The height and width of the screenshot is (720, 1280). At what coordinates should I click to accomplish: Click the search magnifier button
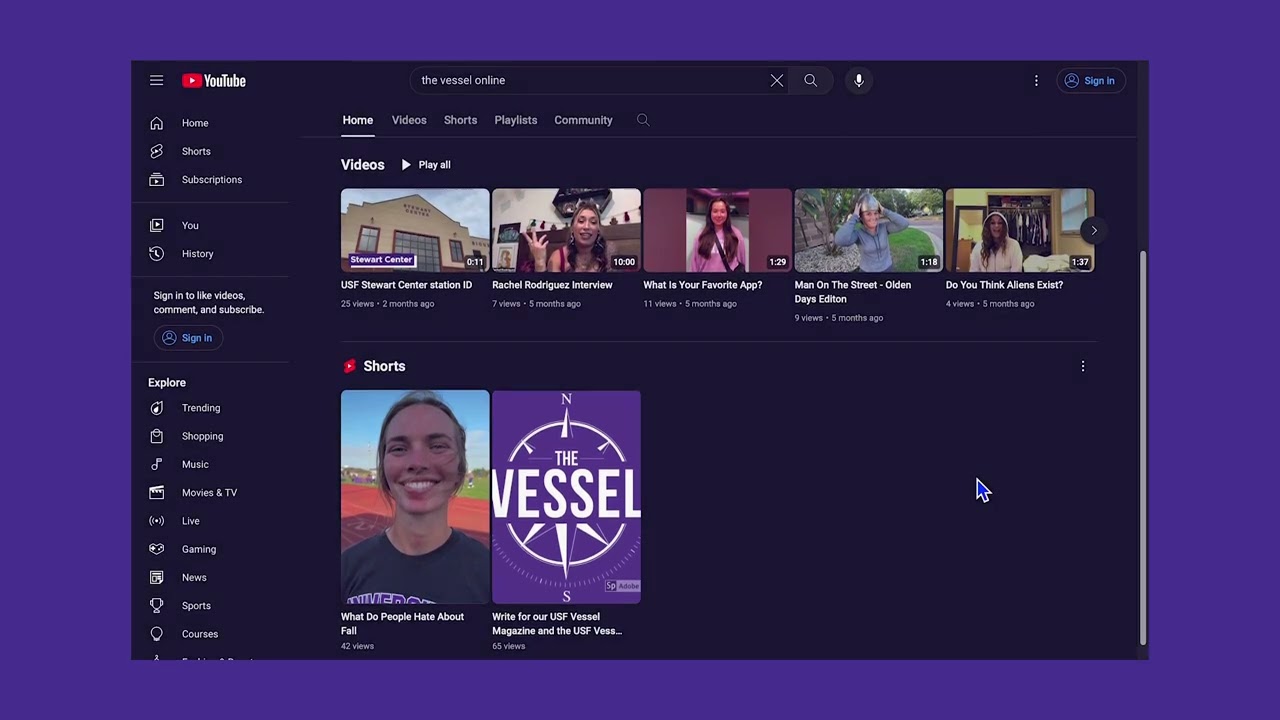pos(811,80)
